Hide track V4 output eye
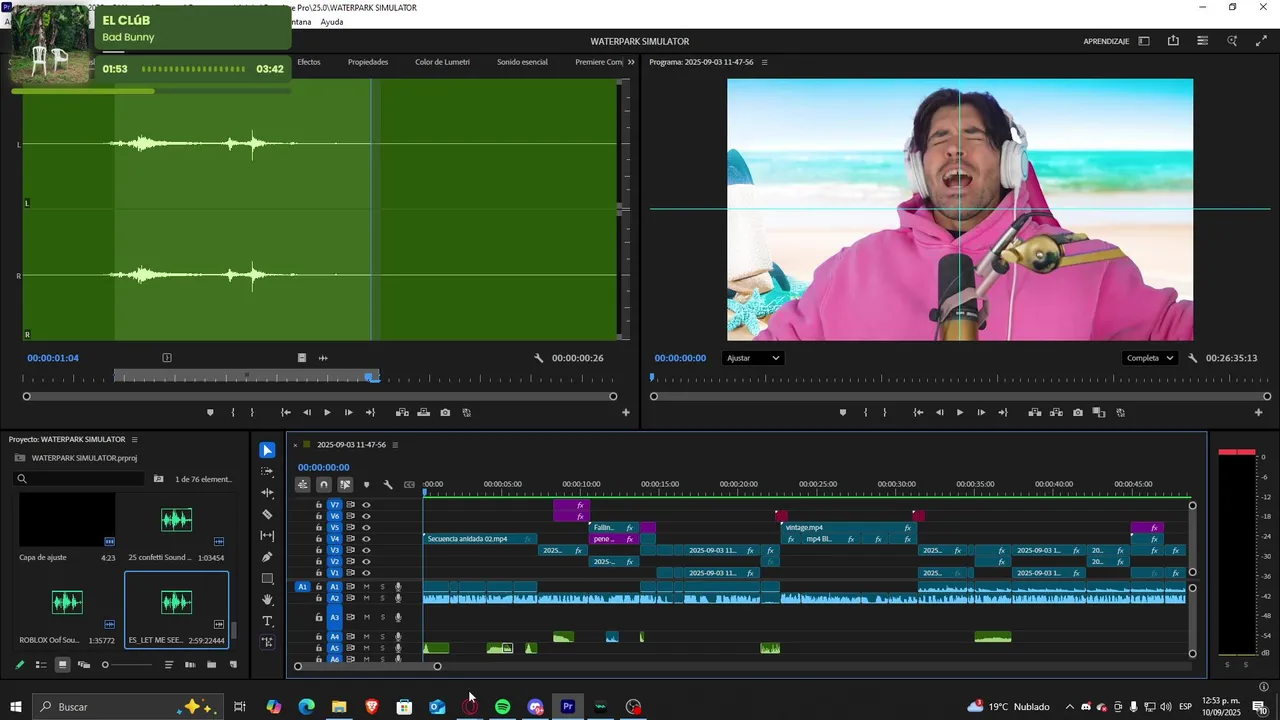Viewport: 1280px width, 720px height. pos(366,539)
